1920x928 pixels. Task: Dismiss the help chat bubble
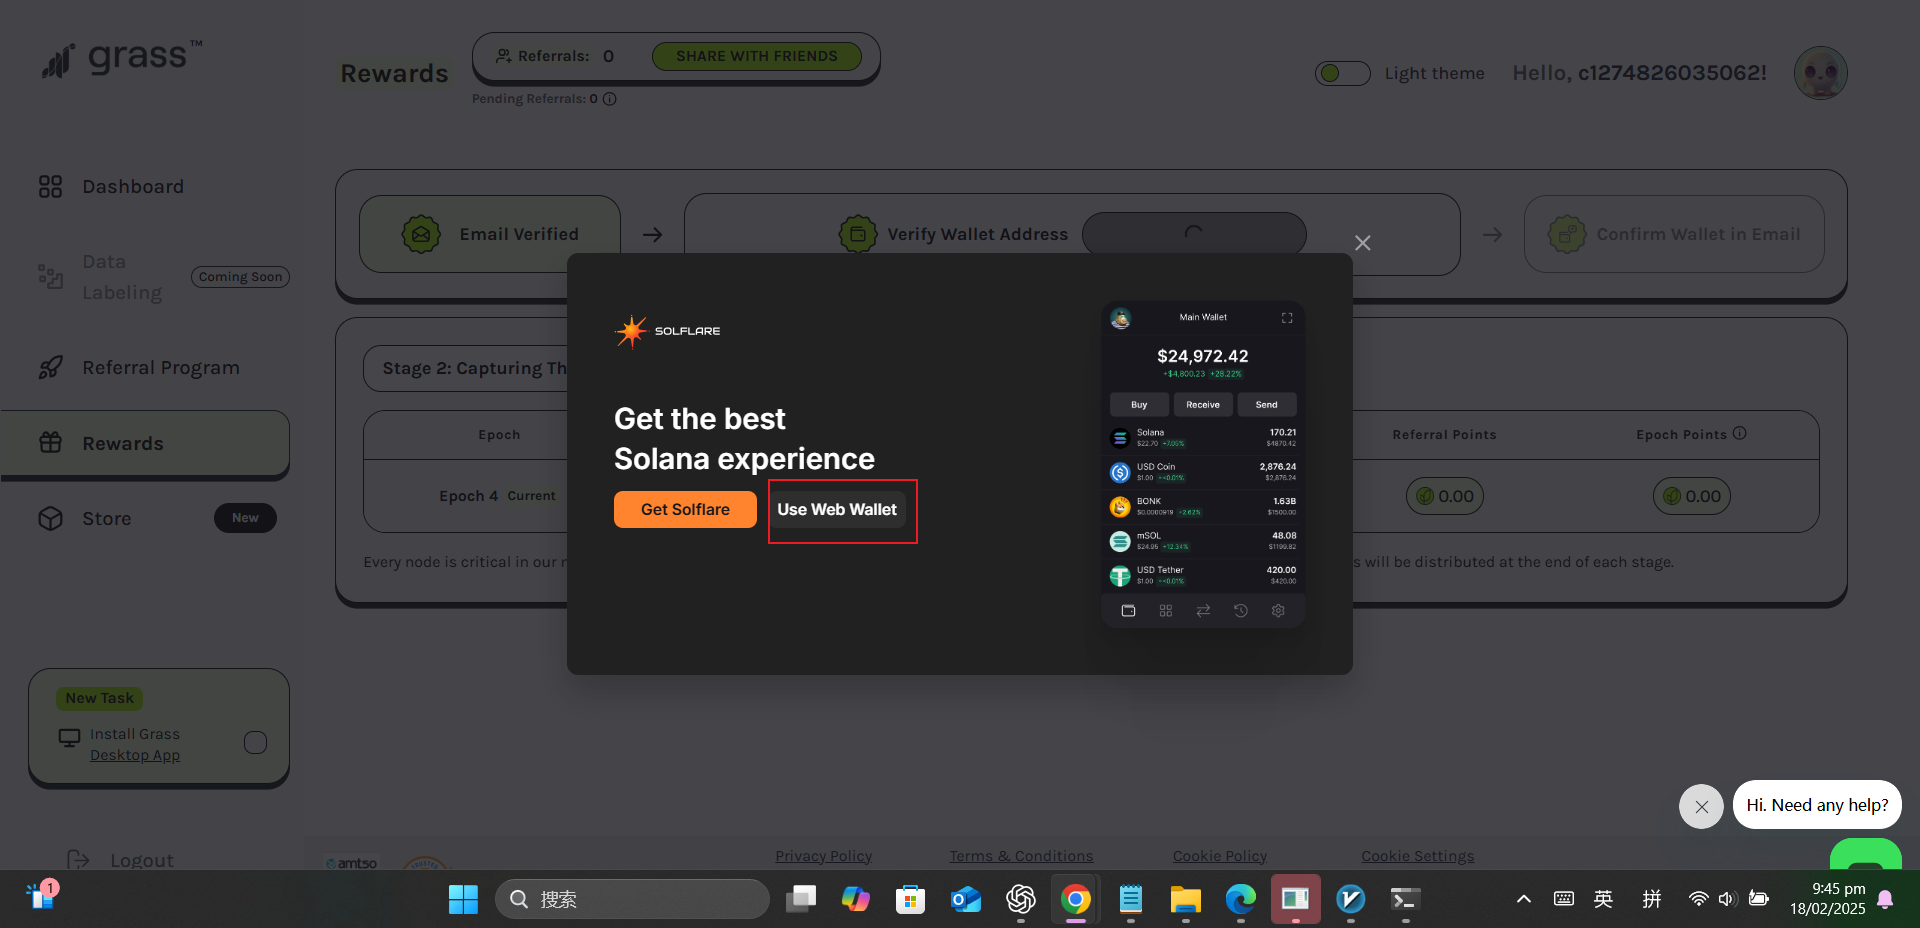pyautogui.click(x=1701, y=806)
